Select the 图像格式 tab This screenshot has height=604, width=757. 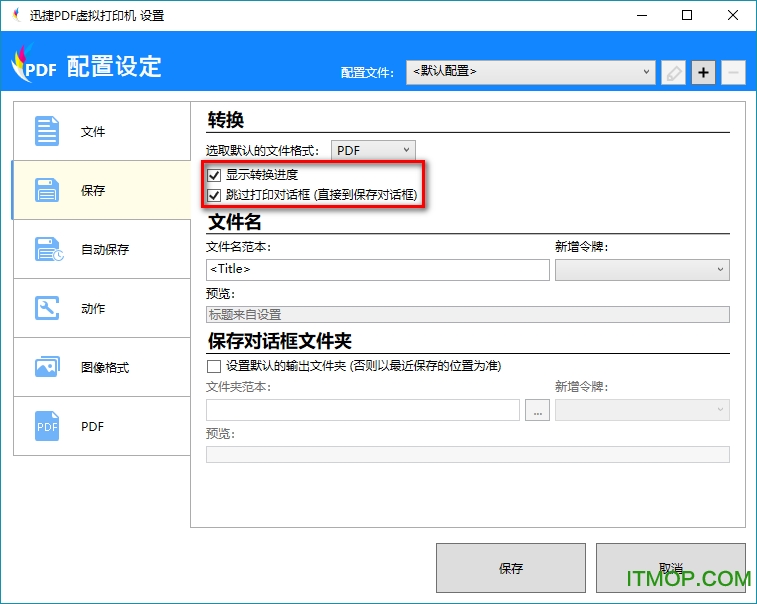[x=102, y=367]
